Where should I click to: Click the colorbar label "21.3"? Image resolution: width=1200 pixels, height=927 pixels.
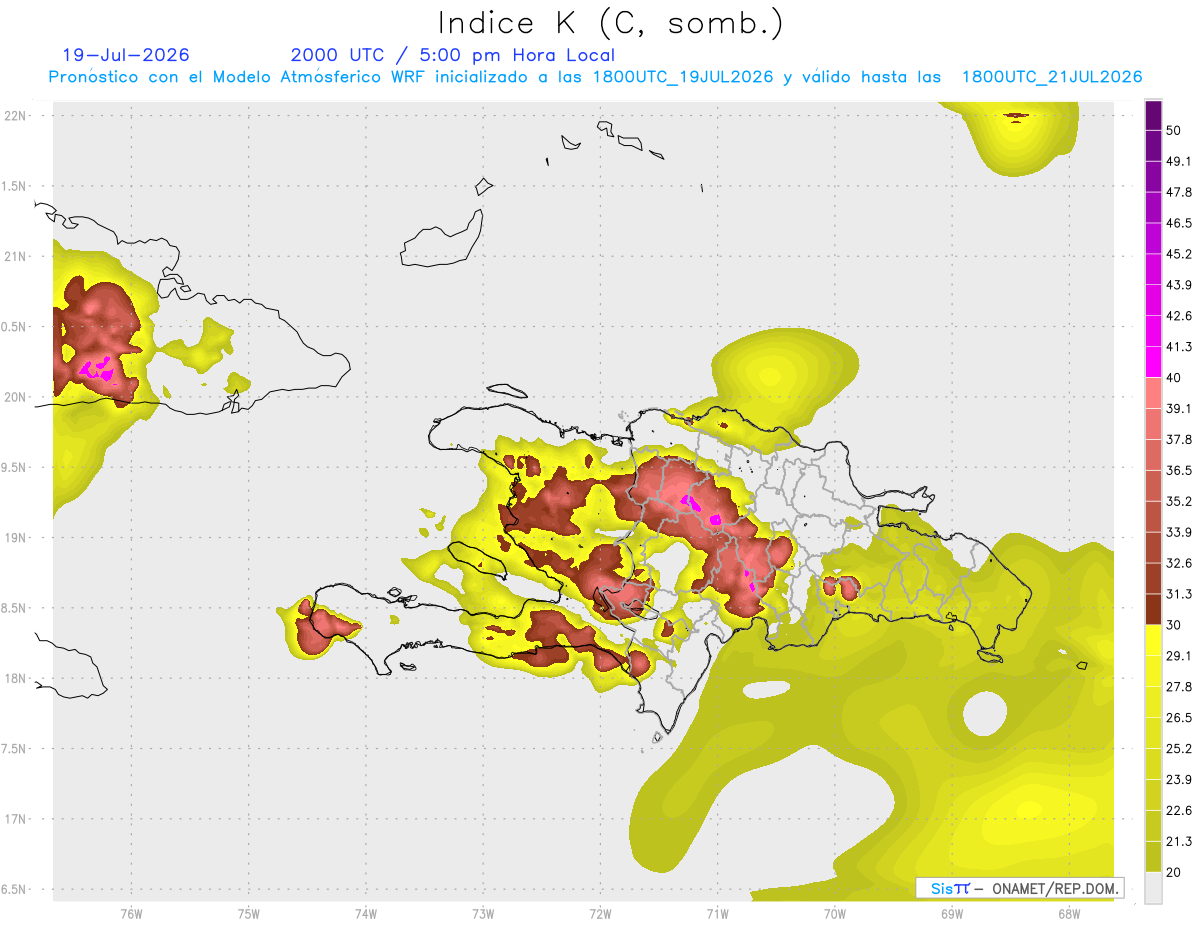click(1179, 842)
